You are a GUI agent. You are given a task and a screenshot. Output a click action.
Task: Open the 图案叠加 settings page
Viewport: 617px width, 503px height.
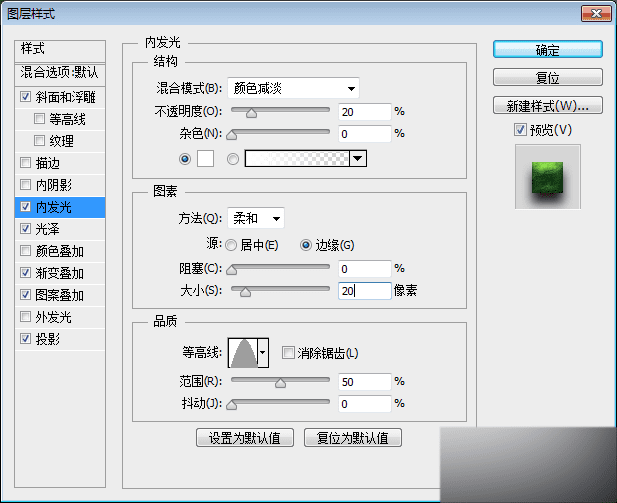coord(59,295)
